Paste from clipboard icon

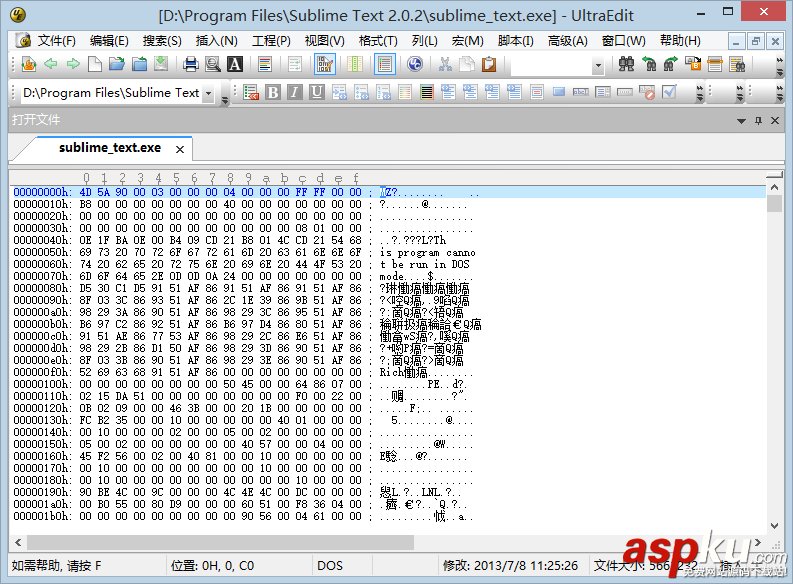coord(489,64)
